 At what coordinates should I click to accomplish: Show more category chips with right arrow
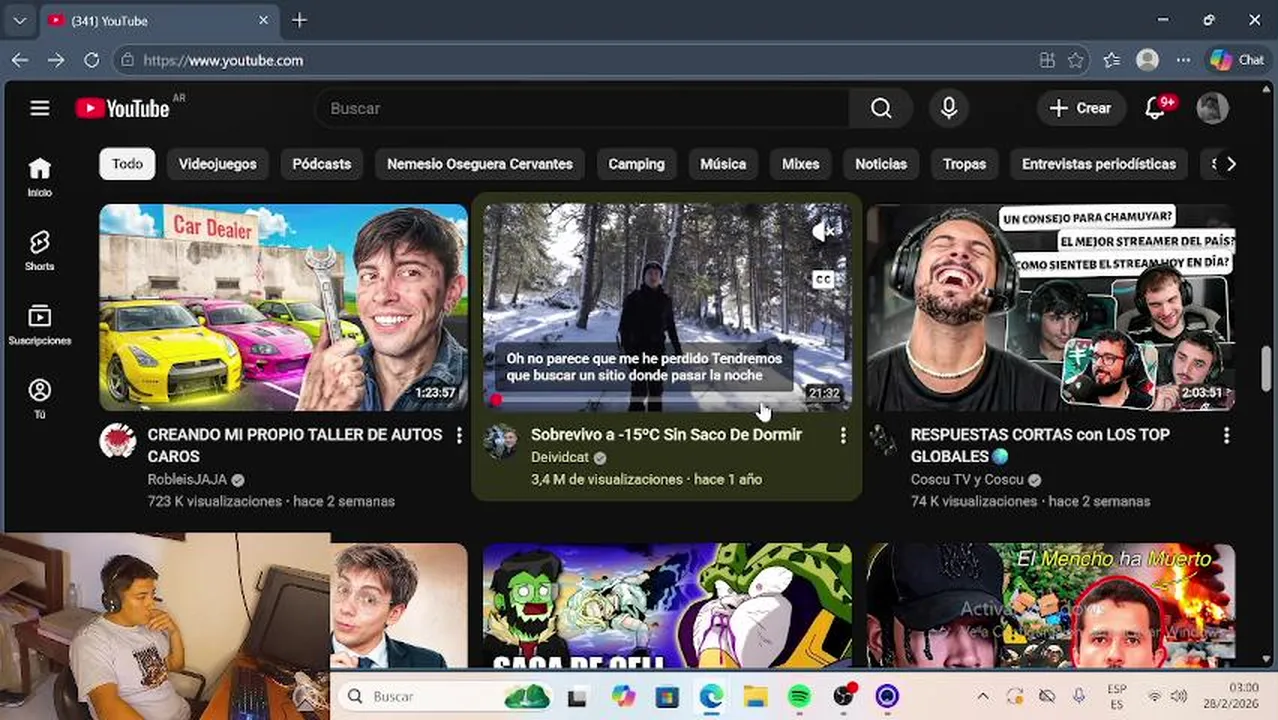[1231, 164]
